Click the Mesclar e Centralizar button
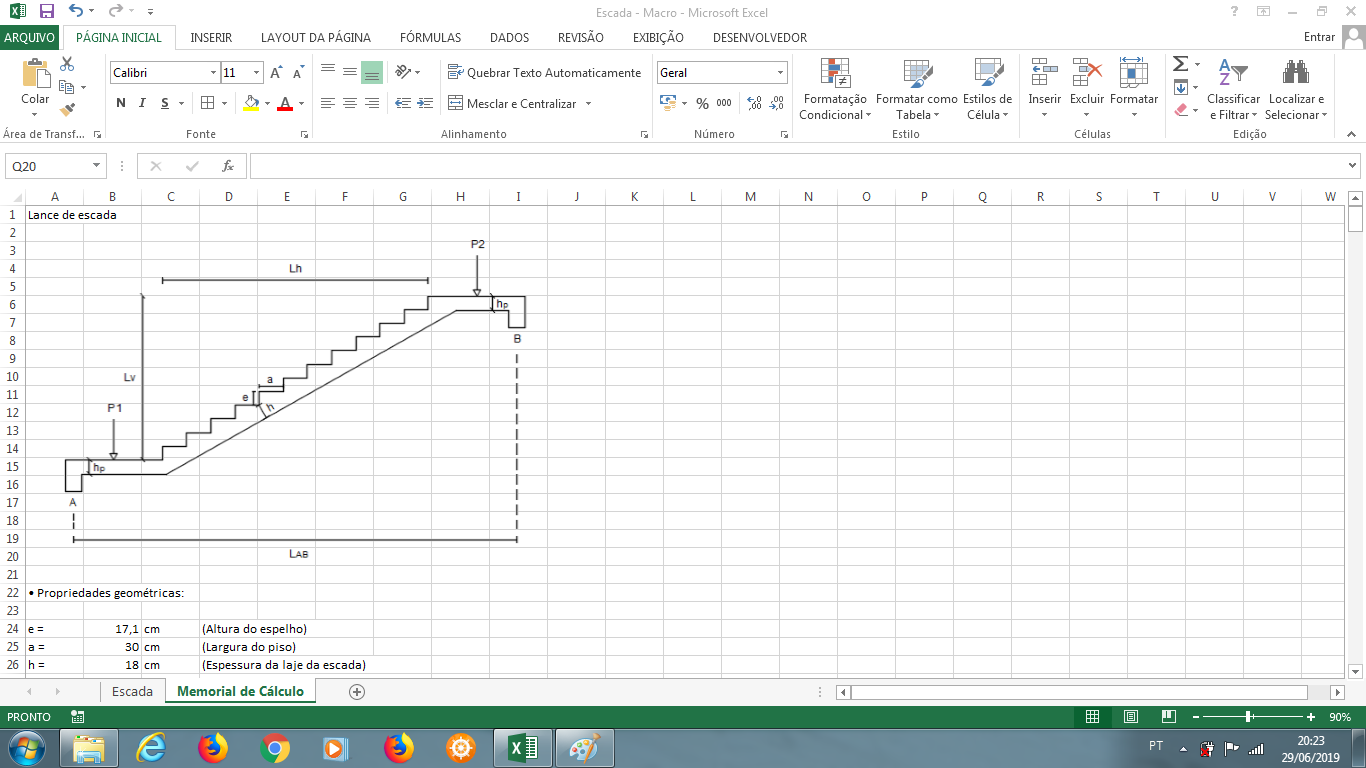Viewport: 1366px width, 768px height. click(x=520, y=103)
